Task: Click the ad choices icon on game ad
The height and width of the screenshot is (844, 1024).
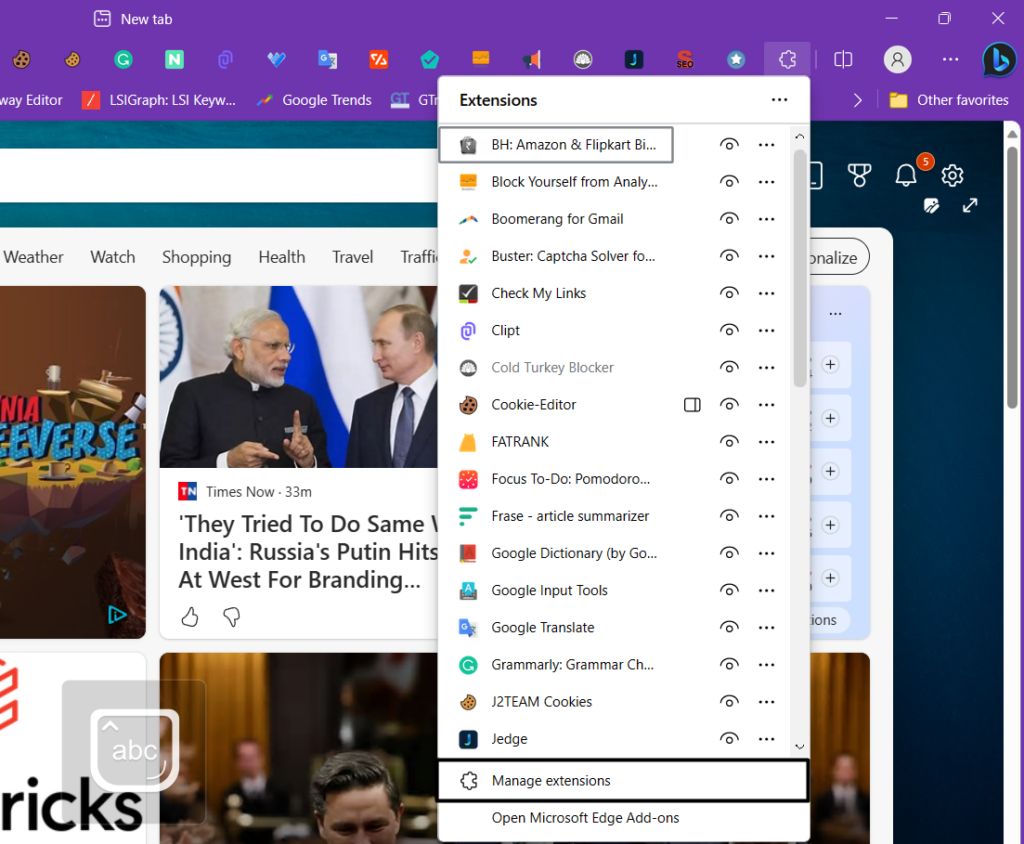Action: click(x=117, y=615)
